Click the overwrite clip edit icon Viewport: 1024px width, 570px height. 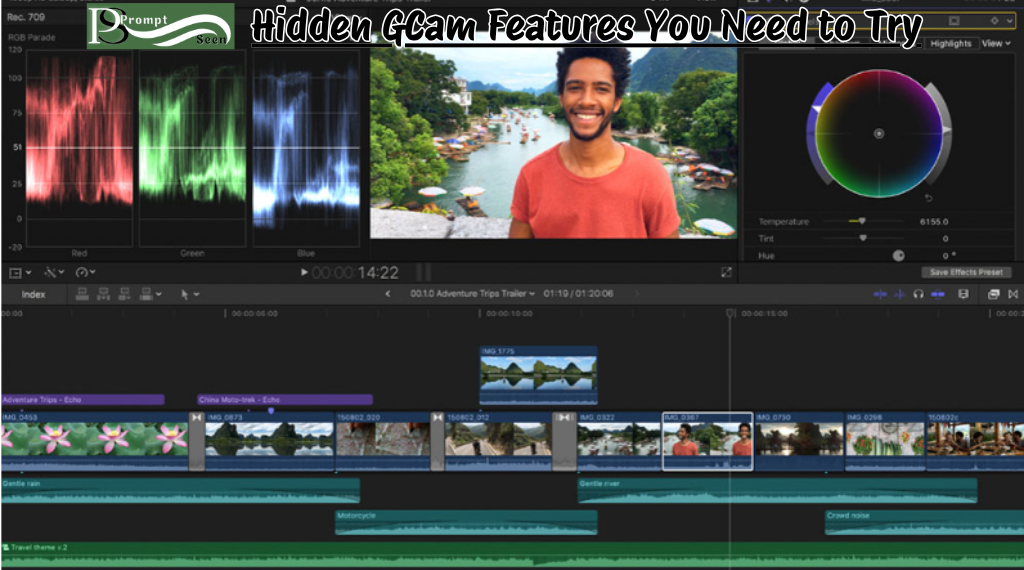pos(146,294)
